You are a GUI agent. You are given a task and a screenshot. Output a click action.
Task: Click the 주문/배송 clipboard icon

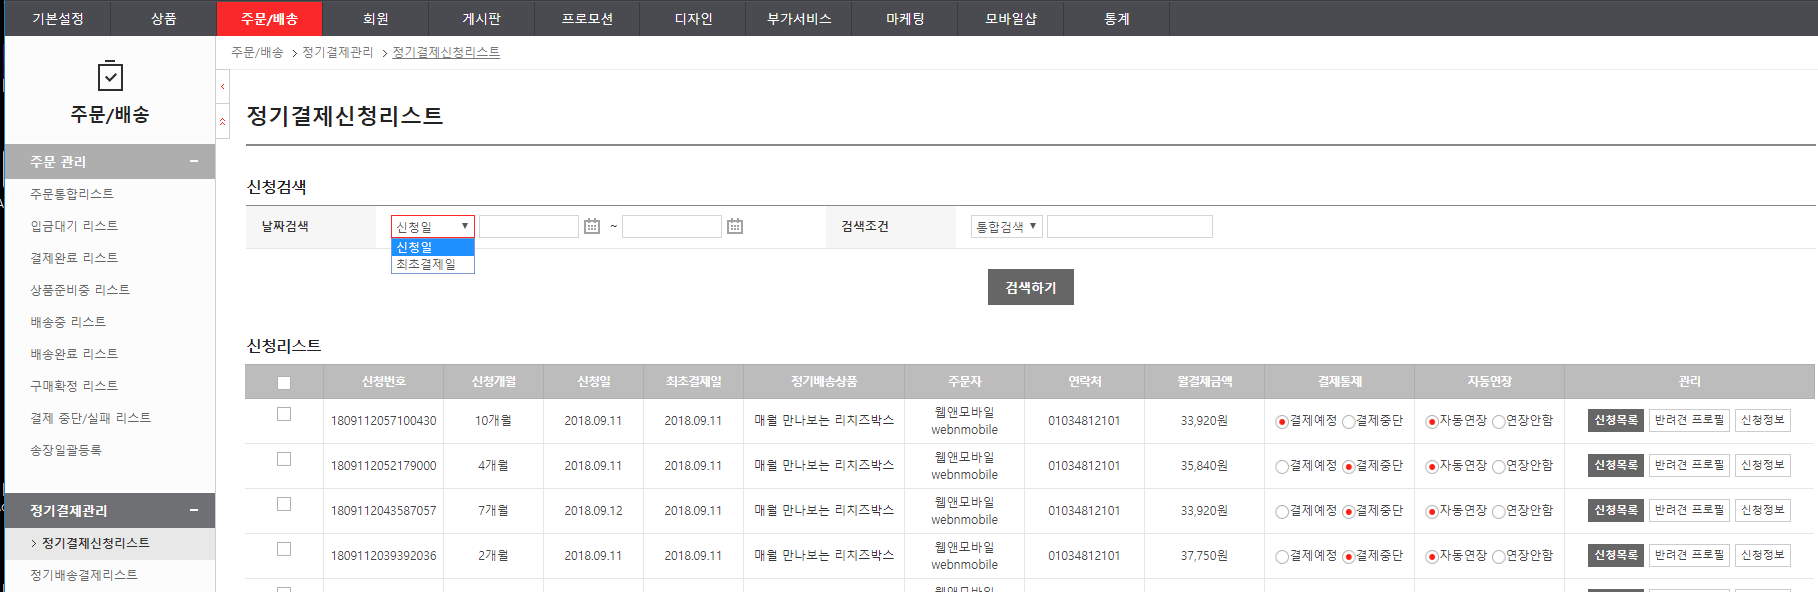(110, 76)
